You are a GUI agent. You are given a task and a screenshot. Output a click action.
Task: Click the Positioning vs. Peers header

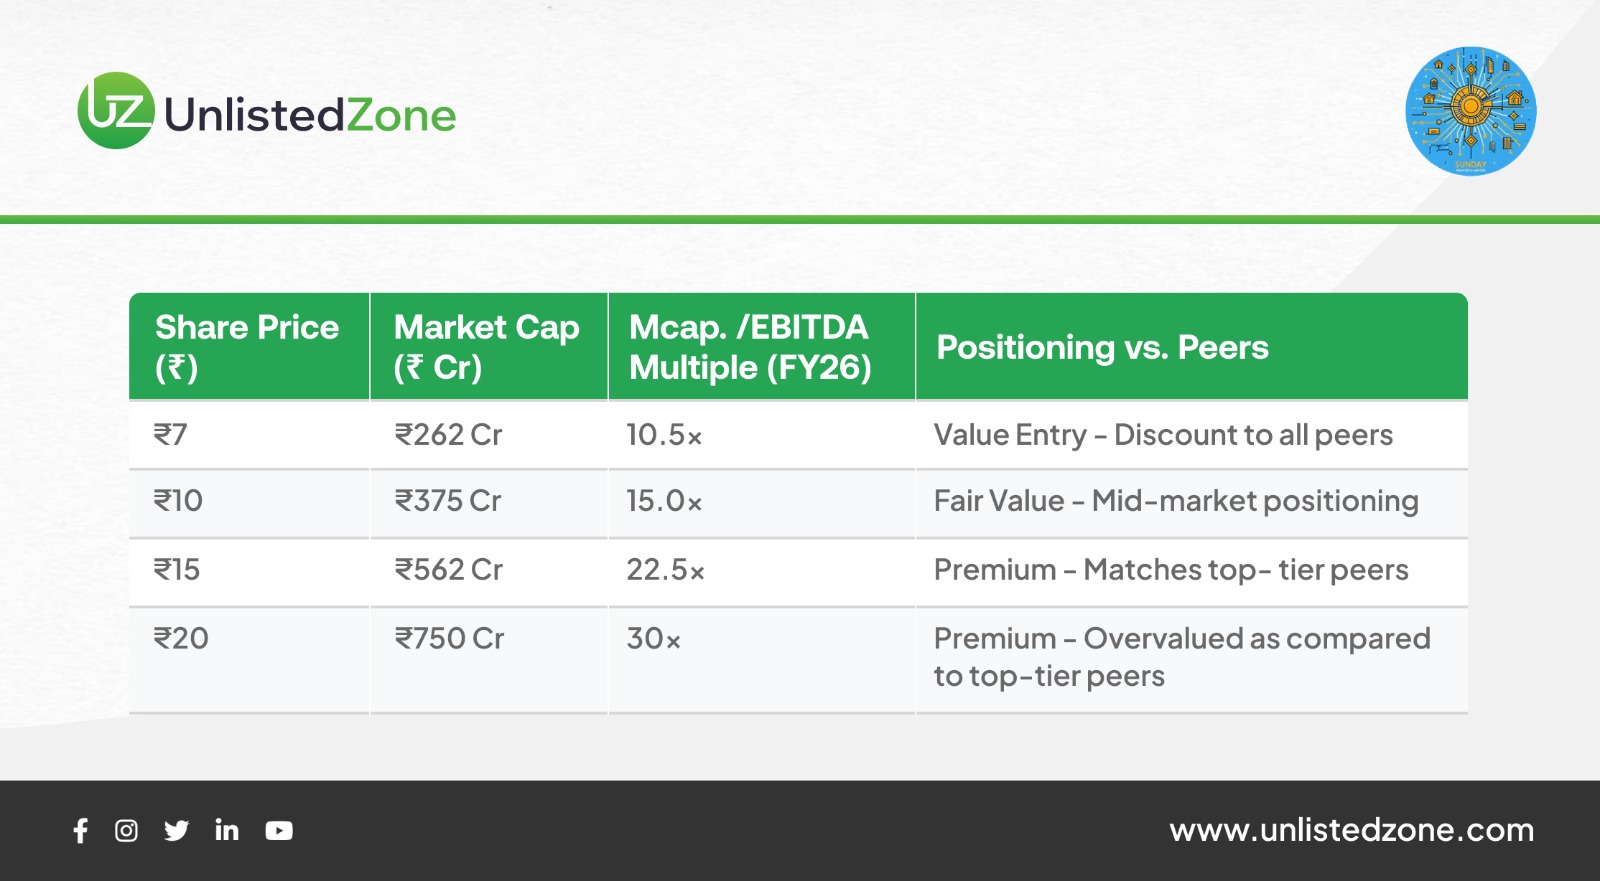1102,348
